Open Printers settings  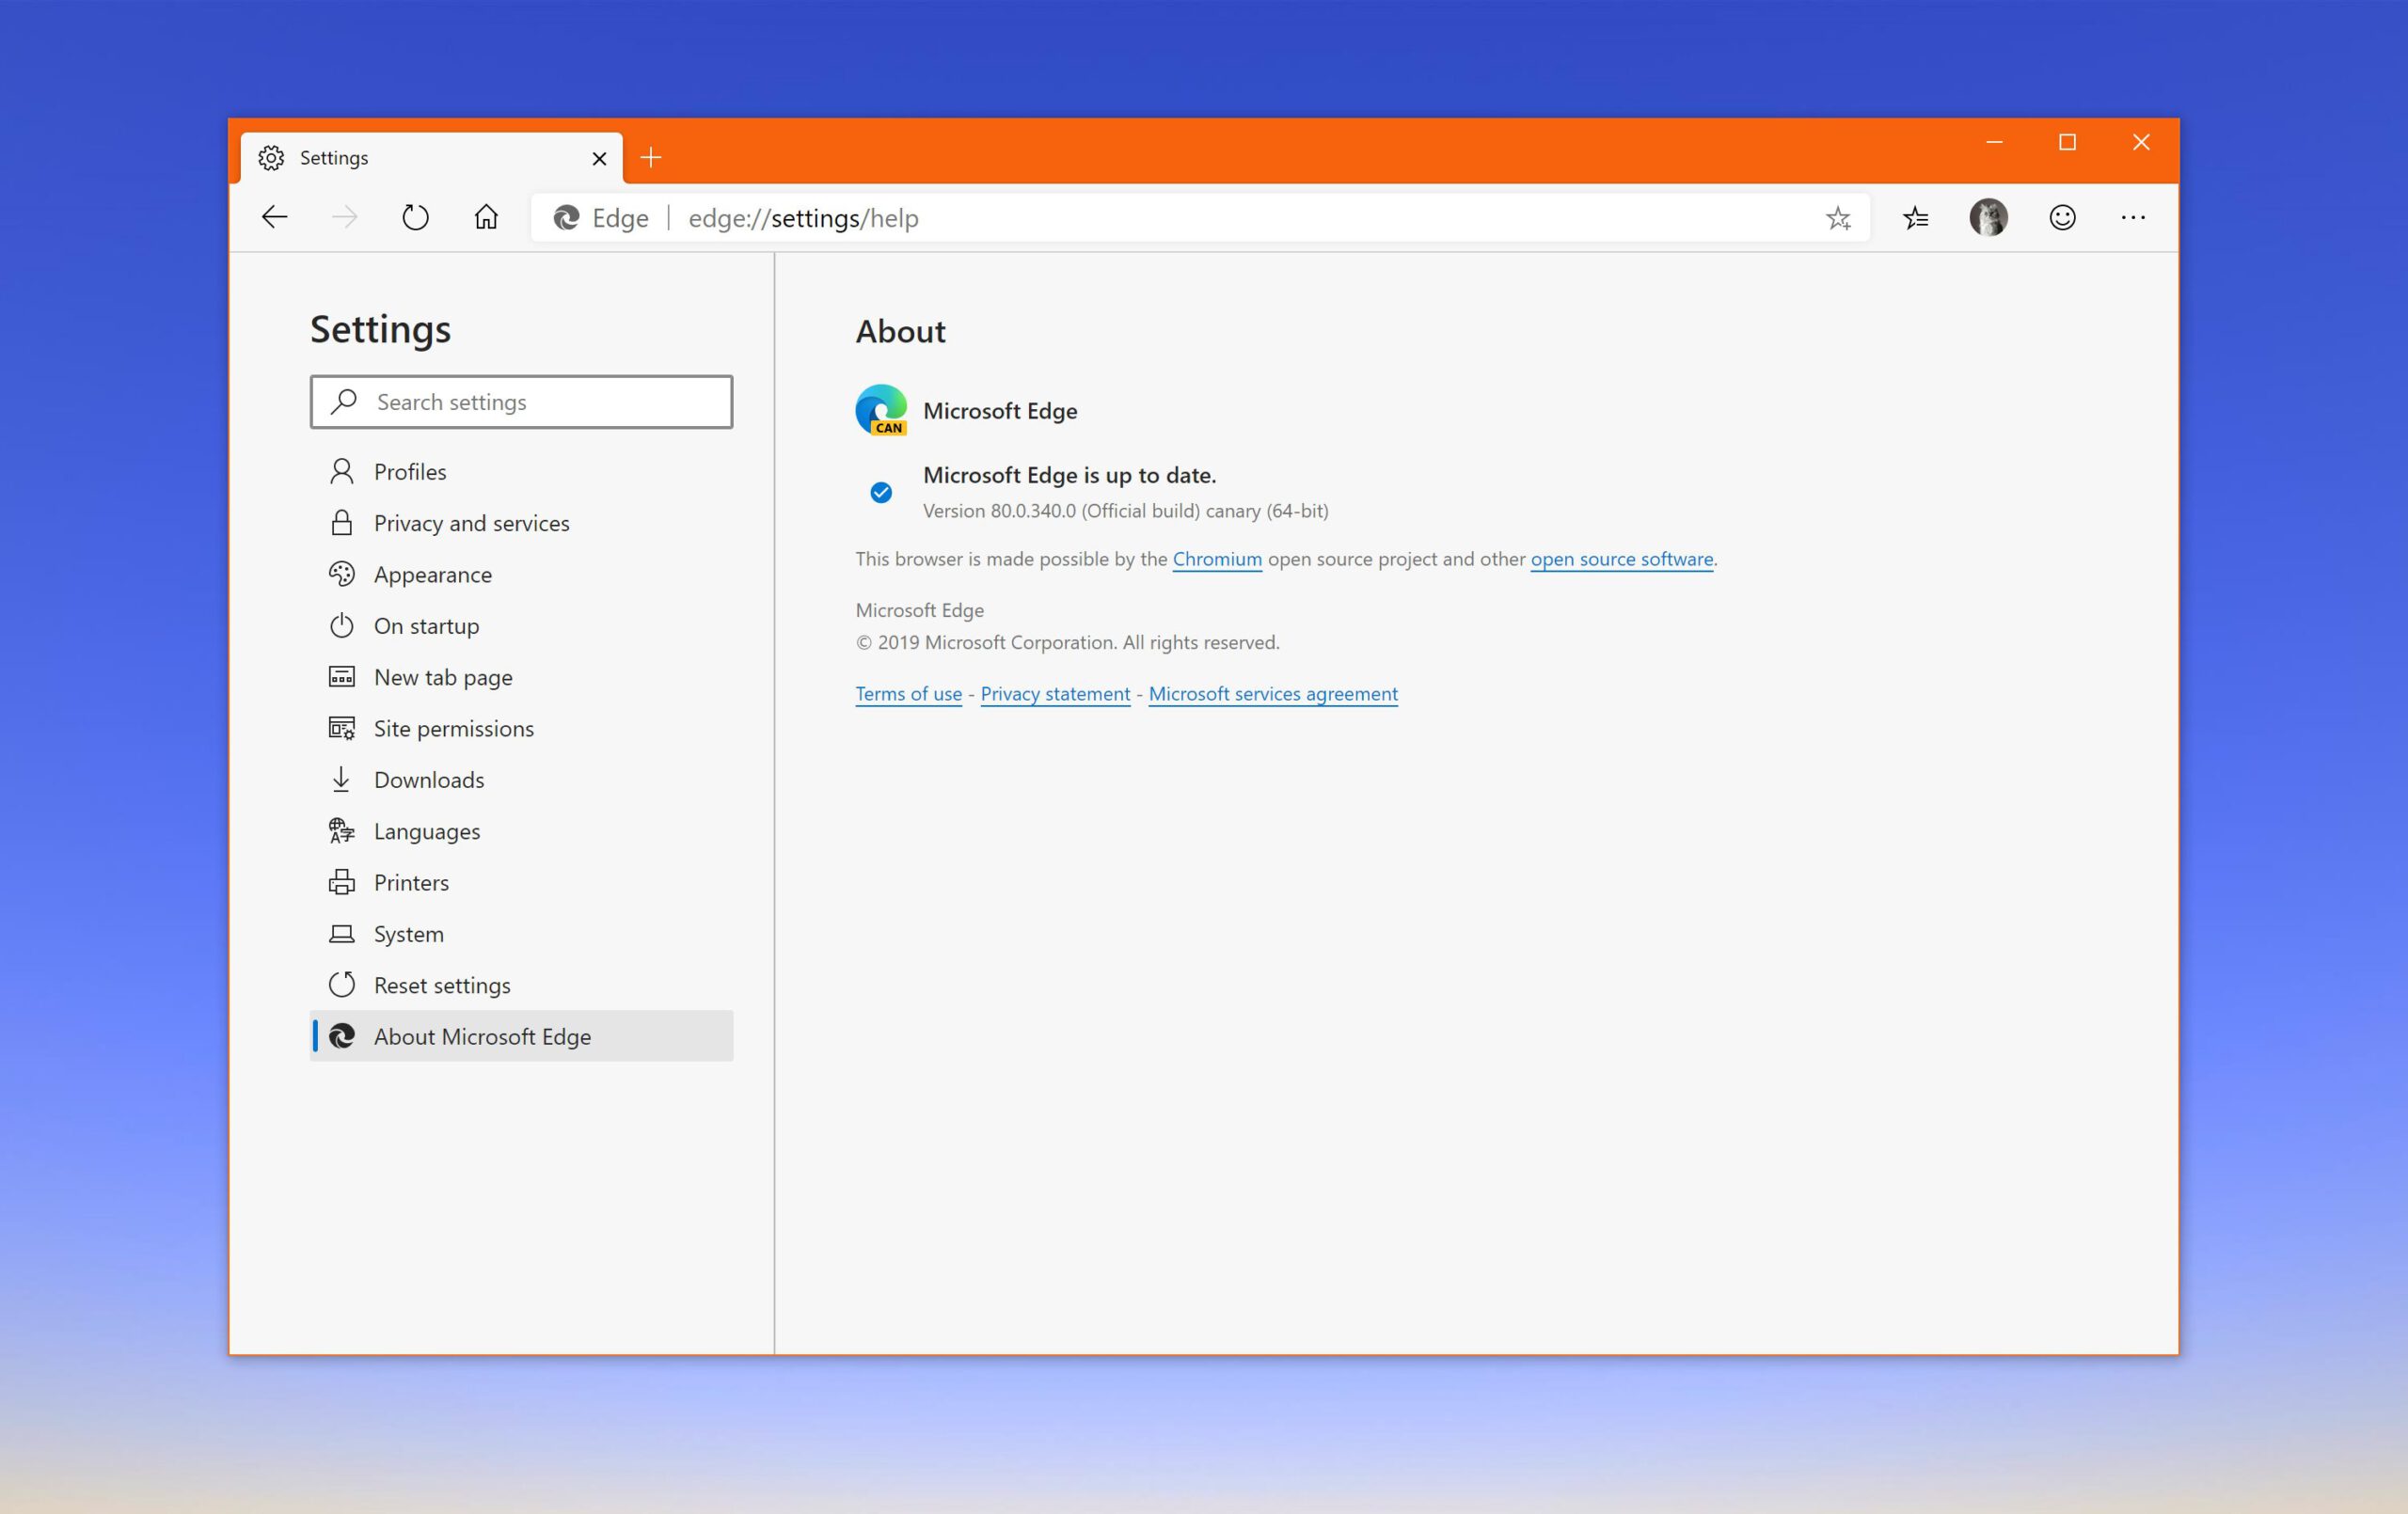click(521, 882)
